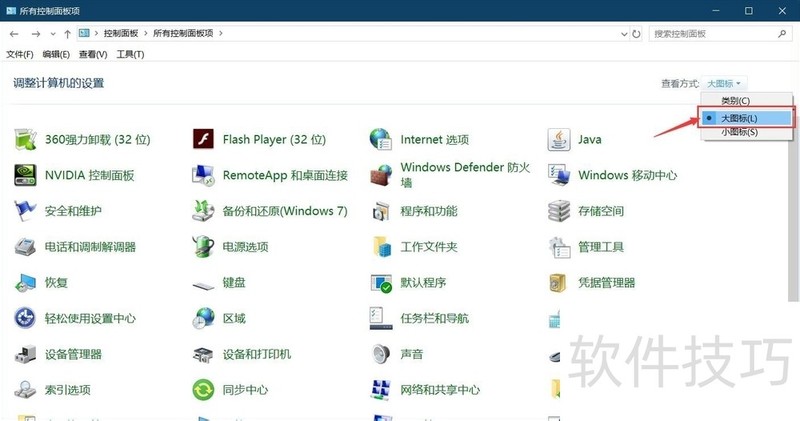Click the search magnifier icon
The height and width of the screenshot is (421, 800).
(782, 34)
